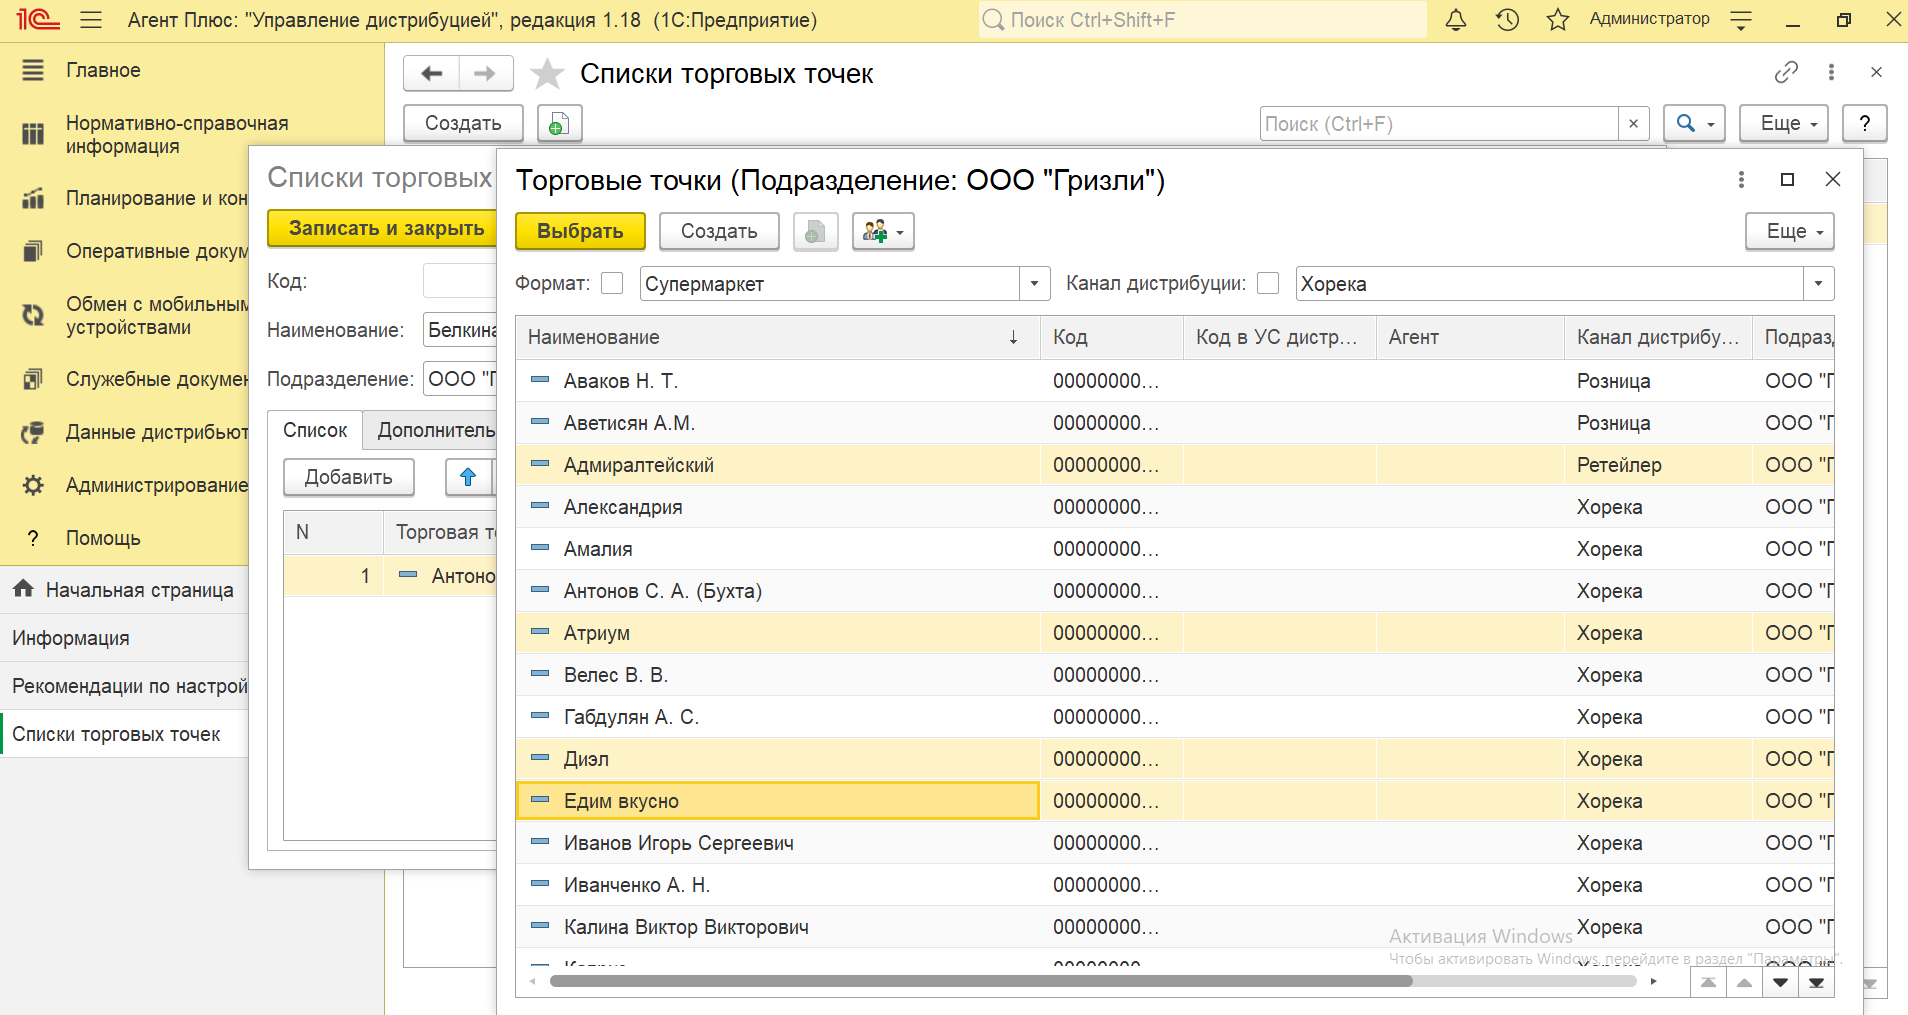The height and width of the screenshot is (1015, 1908).
Task: Go forward with the right arrow
Action: [485, 73]
